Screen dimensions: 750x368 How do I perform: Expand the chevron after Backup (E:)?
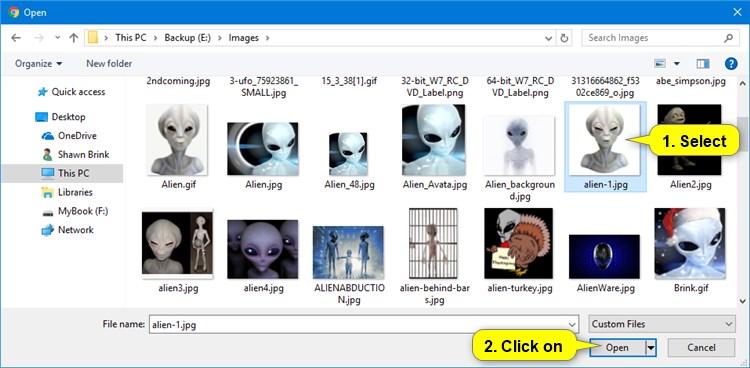pyautogui.click(x=220, y=38)
